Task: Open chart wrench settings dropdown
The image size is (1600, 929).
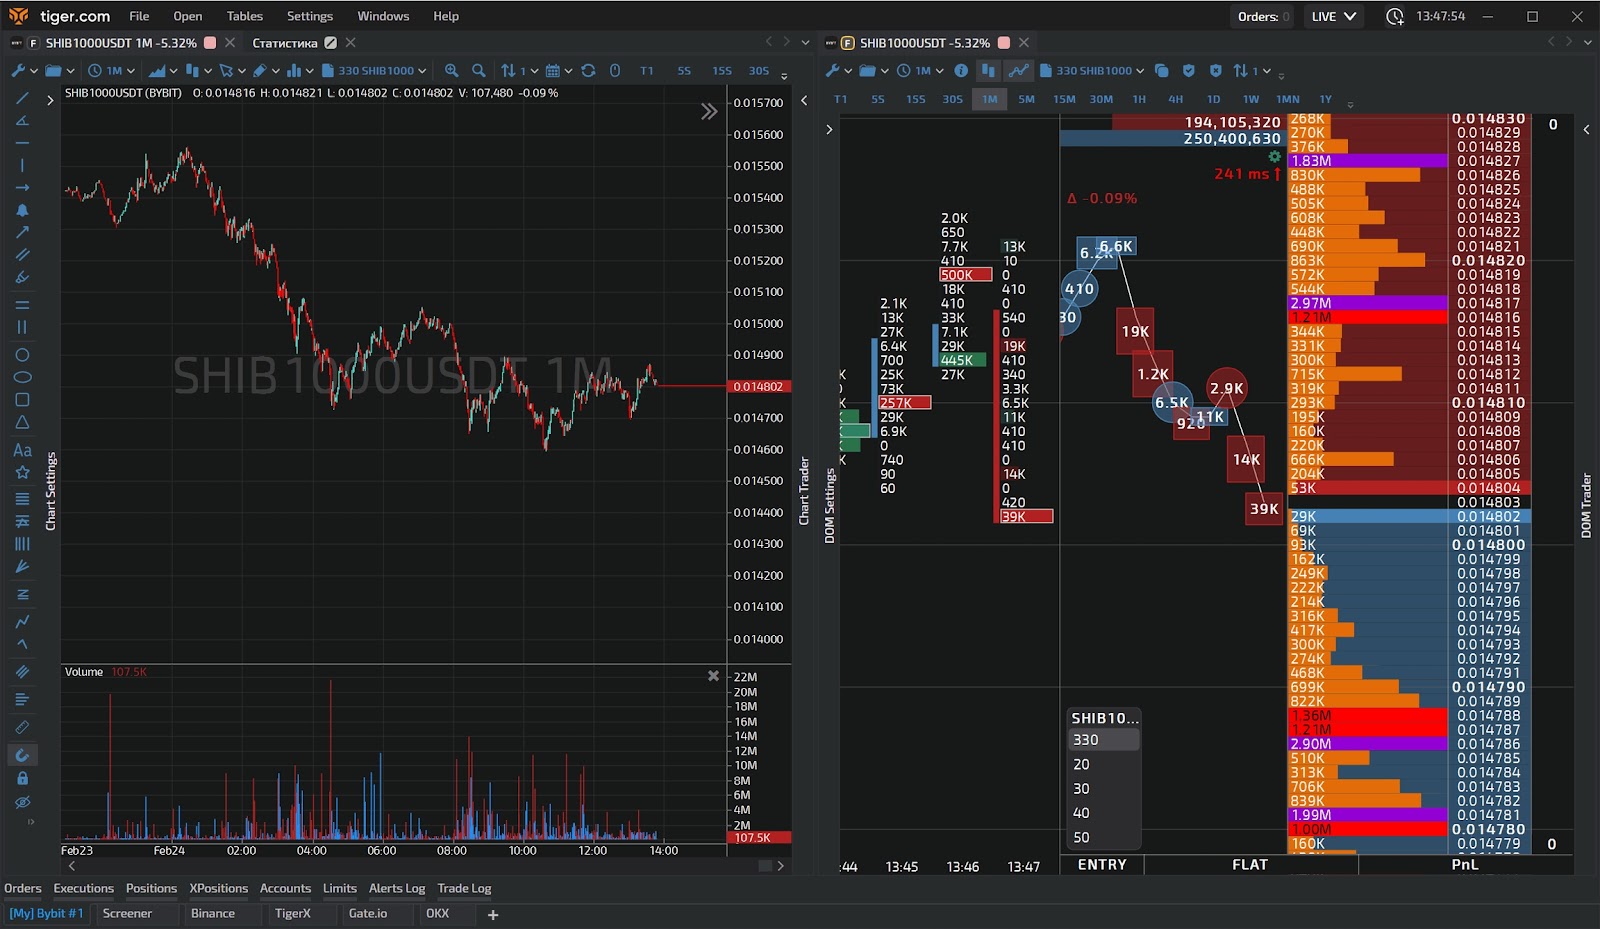Action: tap(24, 71)
